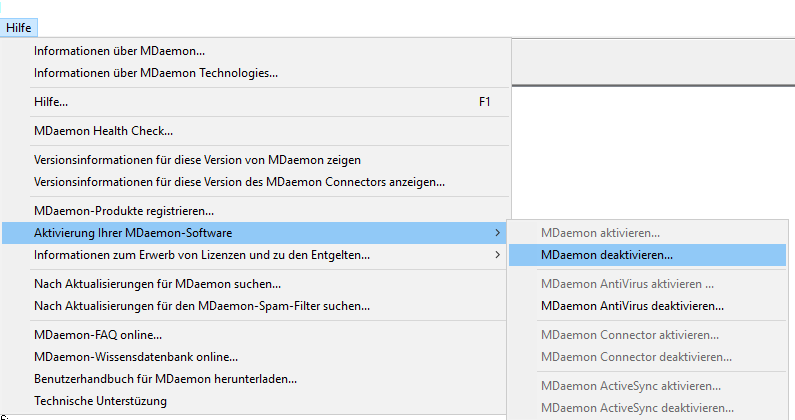Open Informationen über MDaemon Technologies
795x420 pixels.
(155, 73)
